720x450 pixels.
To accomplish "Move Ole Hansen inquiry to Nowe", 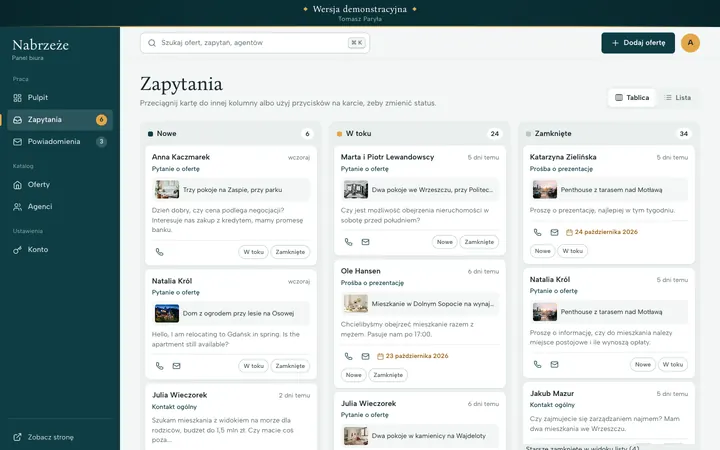I will coord(354,375).
